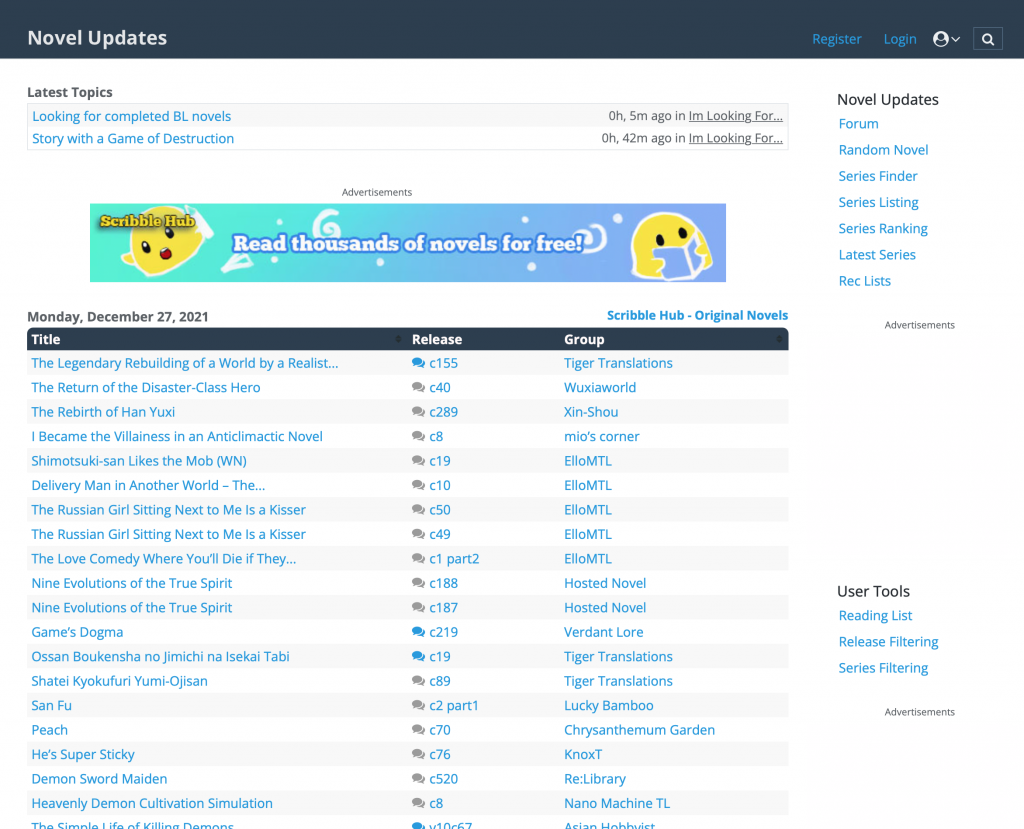Screen dimensions: 1024x829
Task: Open the user account dropdown menu
Action: [x=946, y=39]
